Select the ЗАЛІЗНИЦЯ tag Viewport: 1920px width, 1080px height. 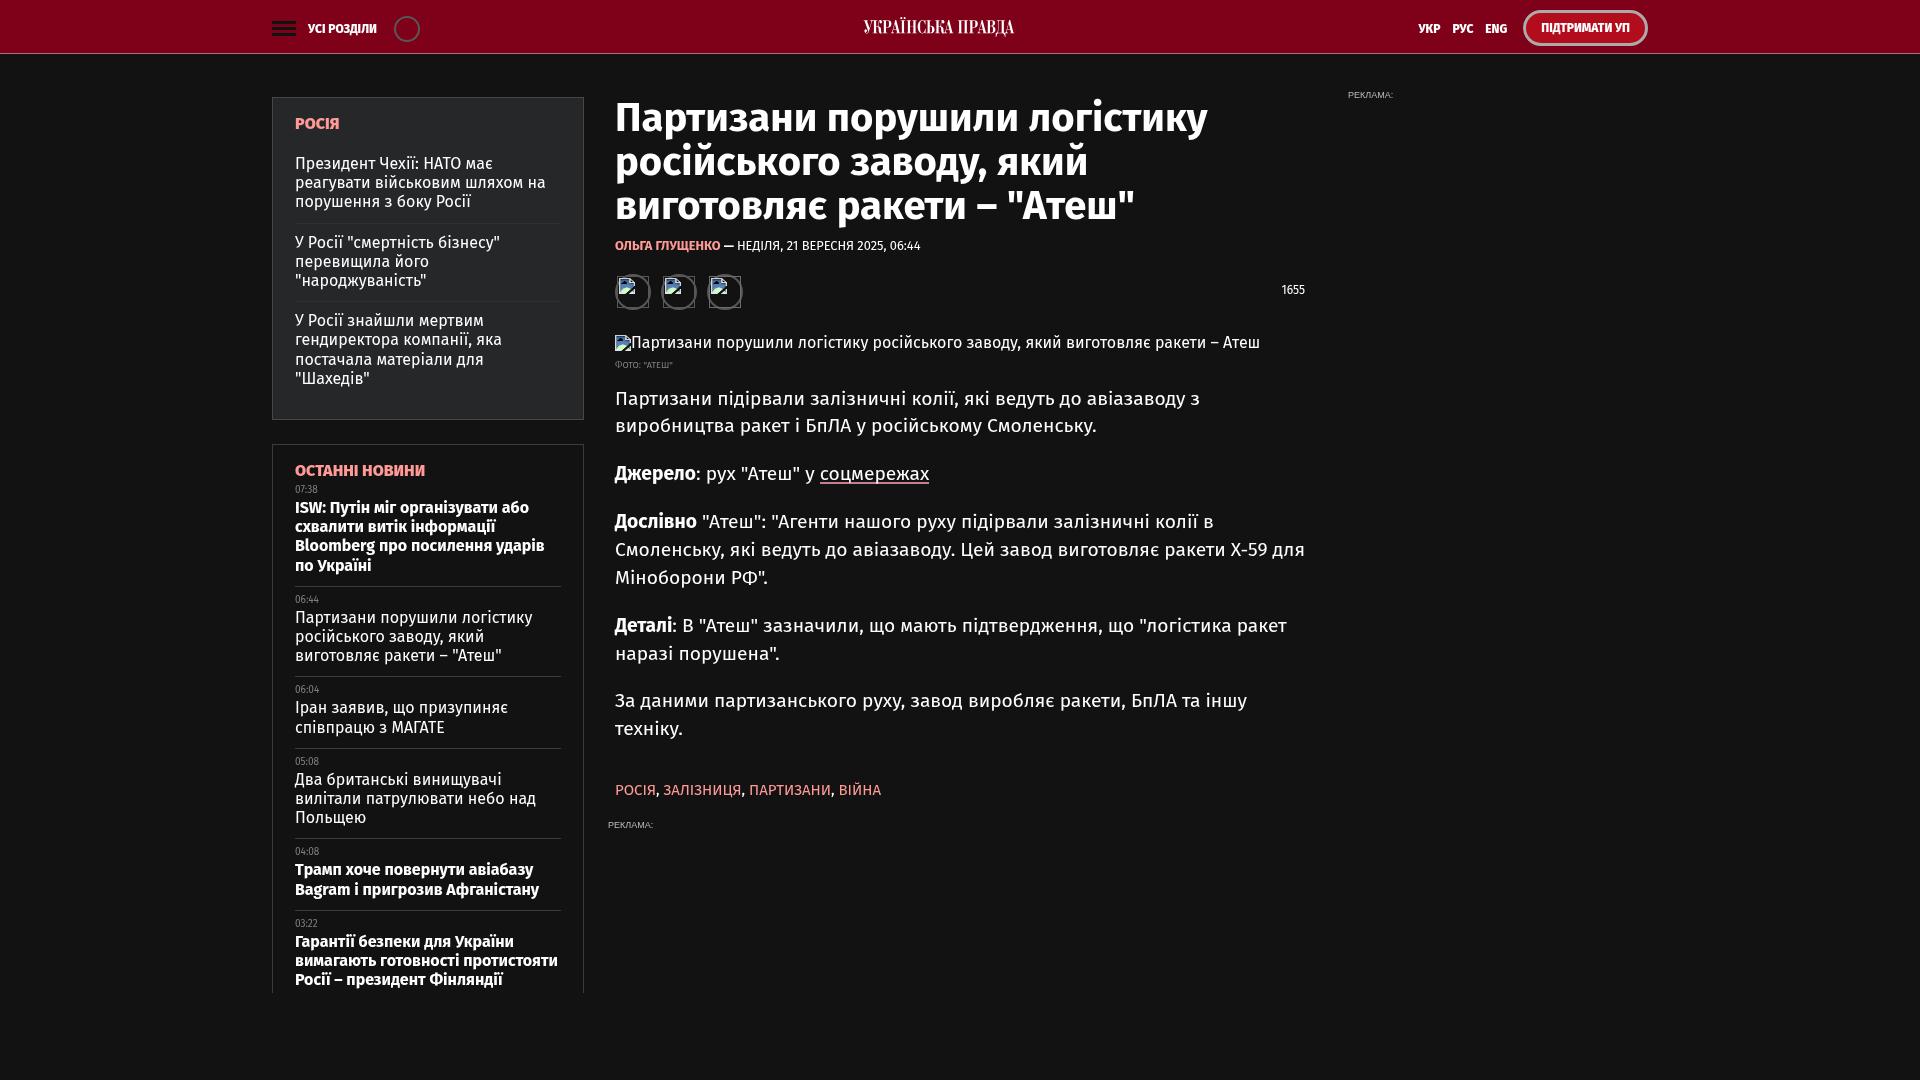[x=702, y=790]
